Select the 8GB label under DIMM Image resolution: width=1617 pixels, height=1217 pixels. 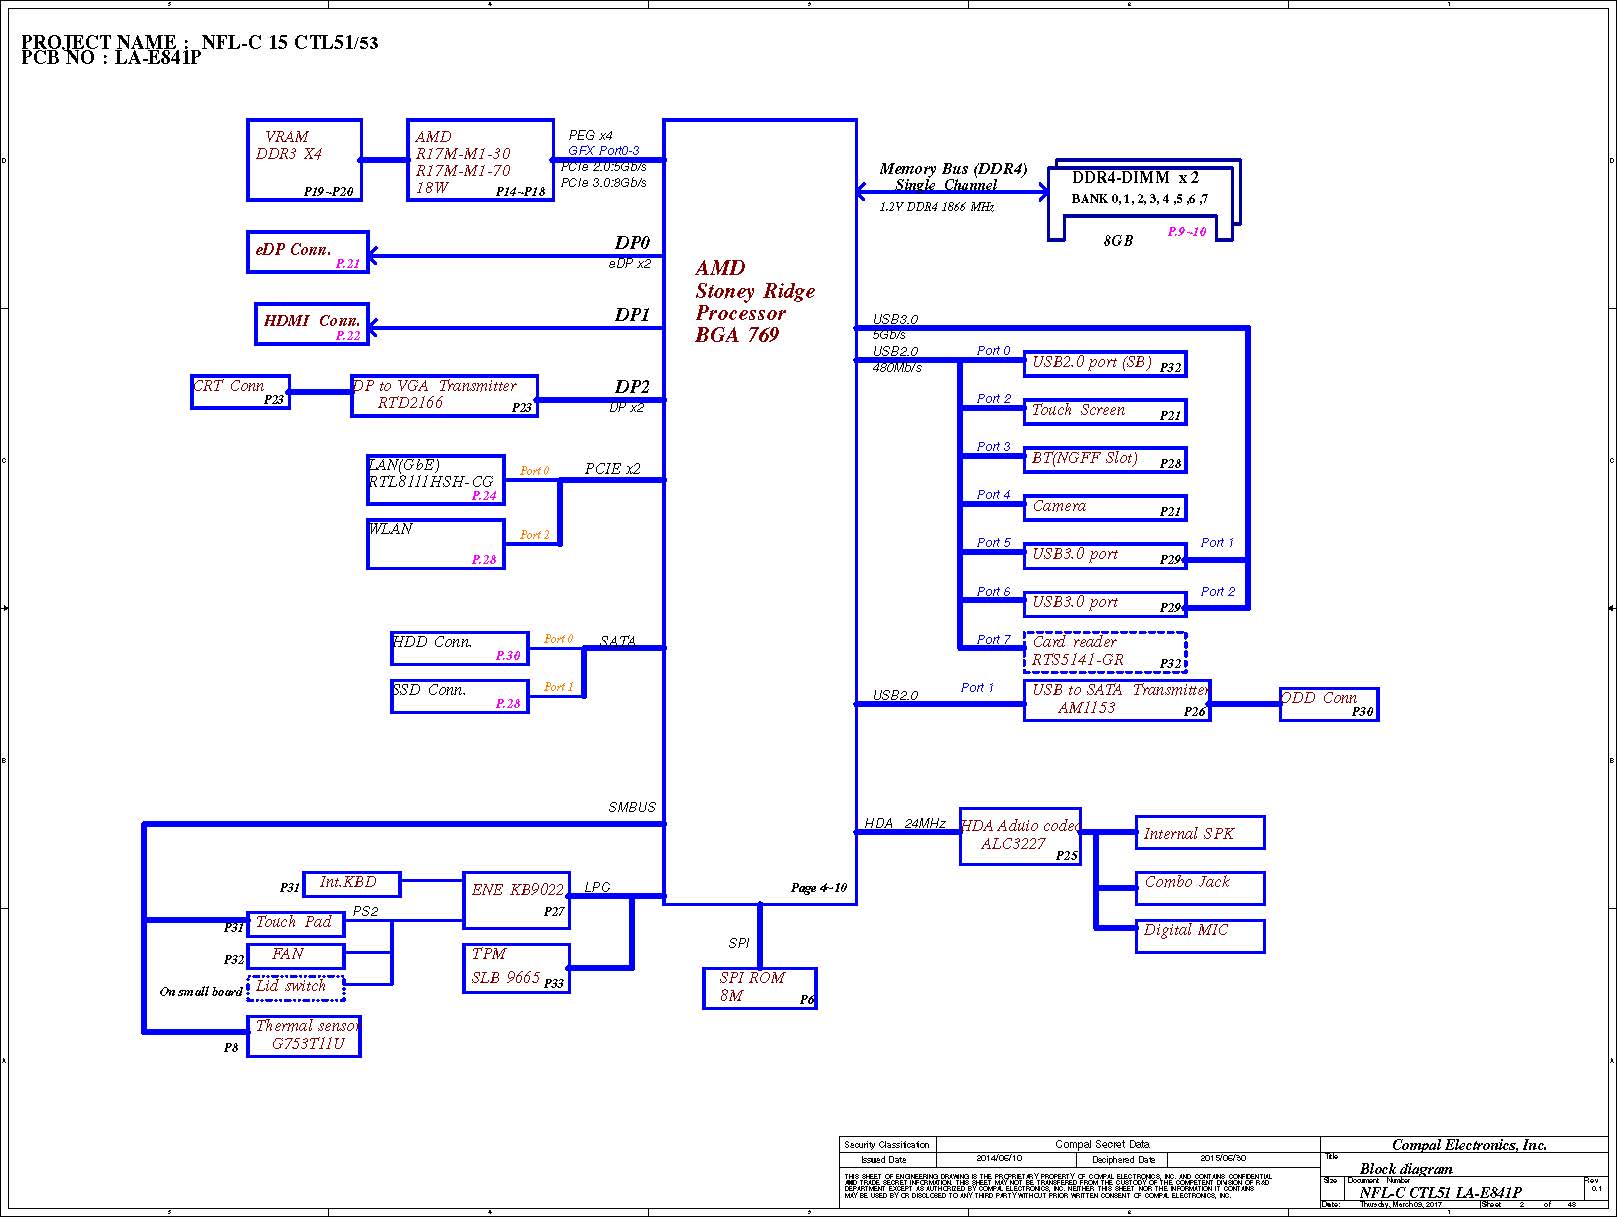point(1118,241)
